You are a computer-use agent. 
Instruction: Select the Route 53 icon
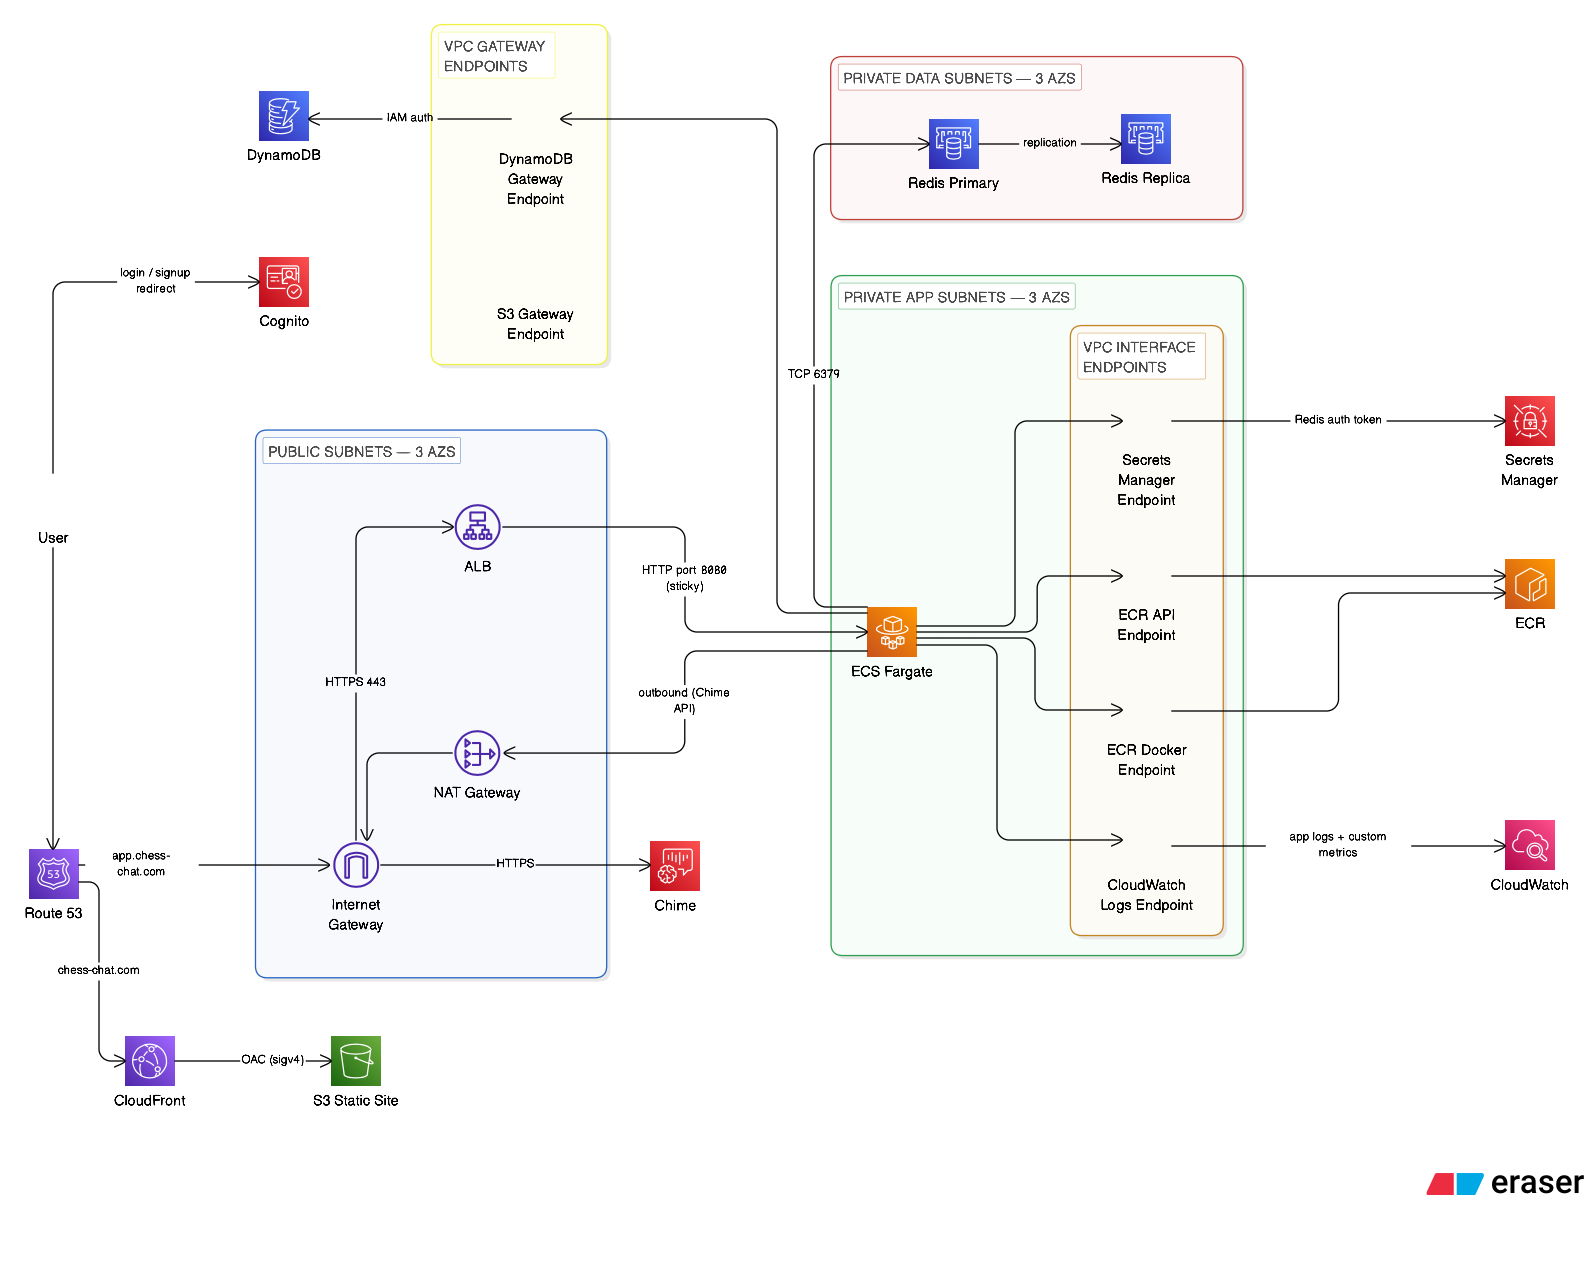point(54,874)
